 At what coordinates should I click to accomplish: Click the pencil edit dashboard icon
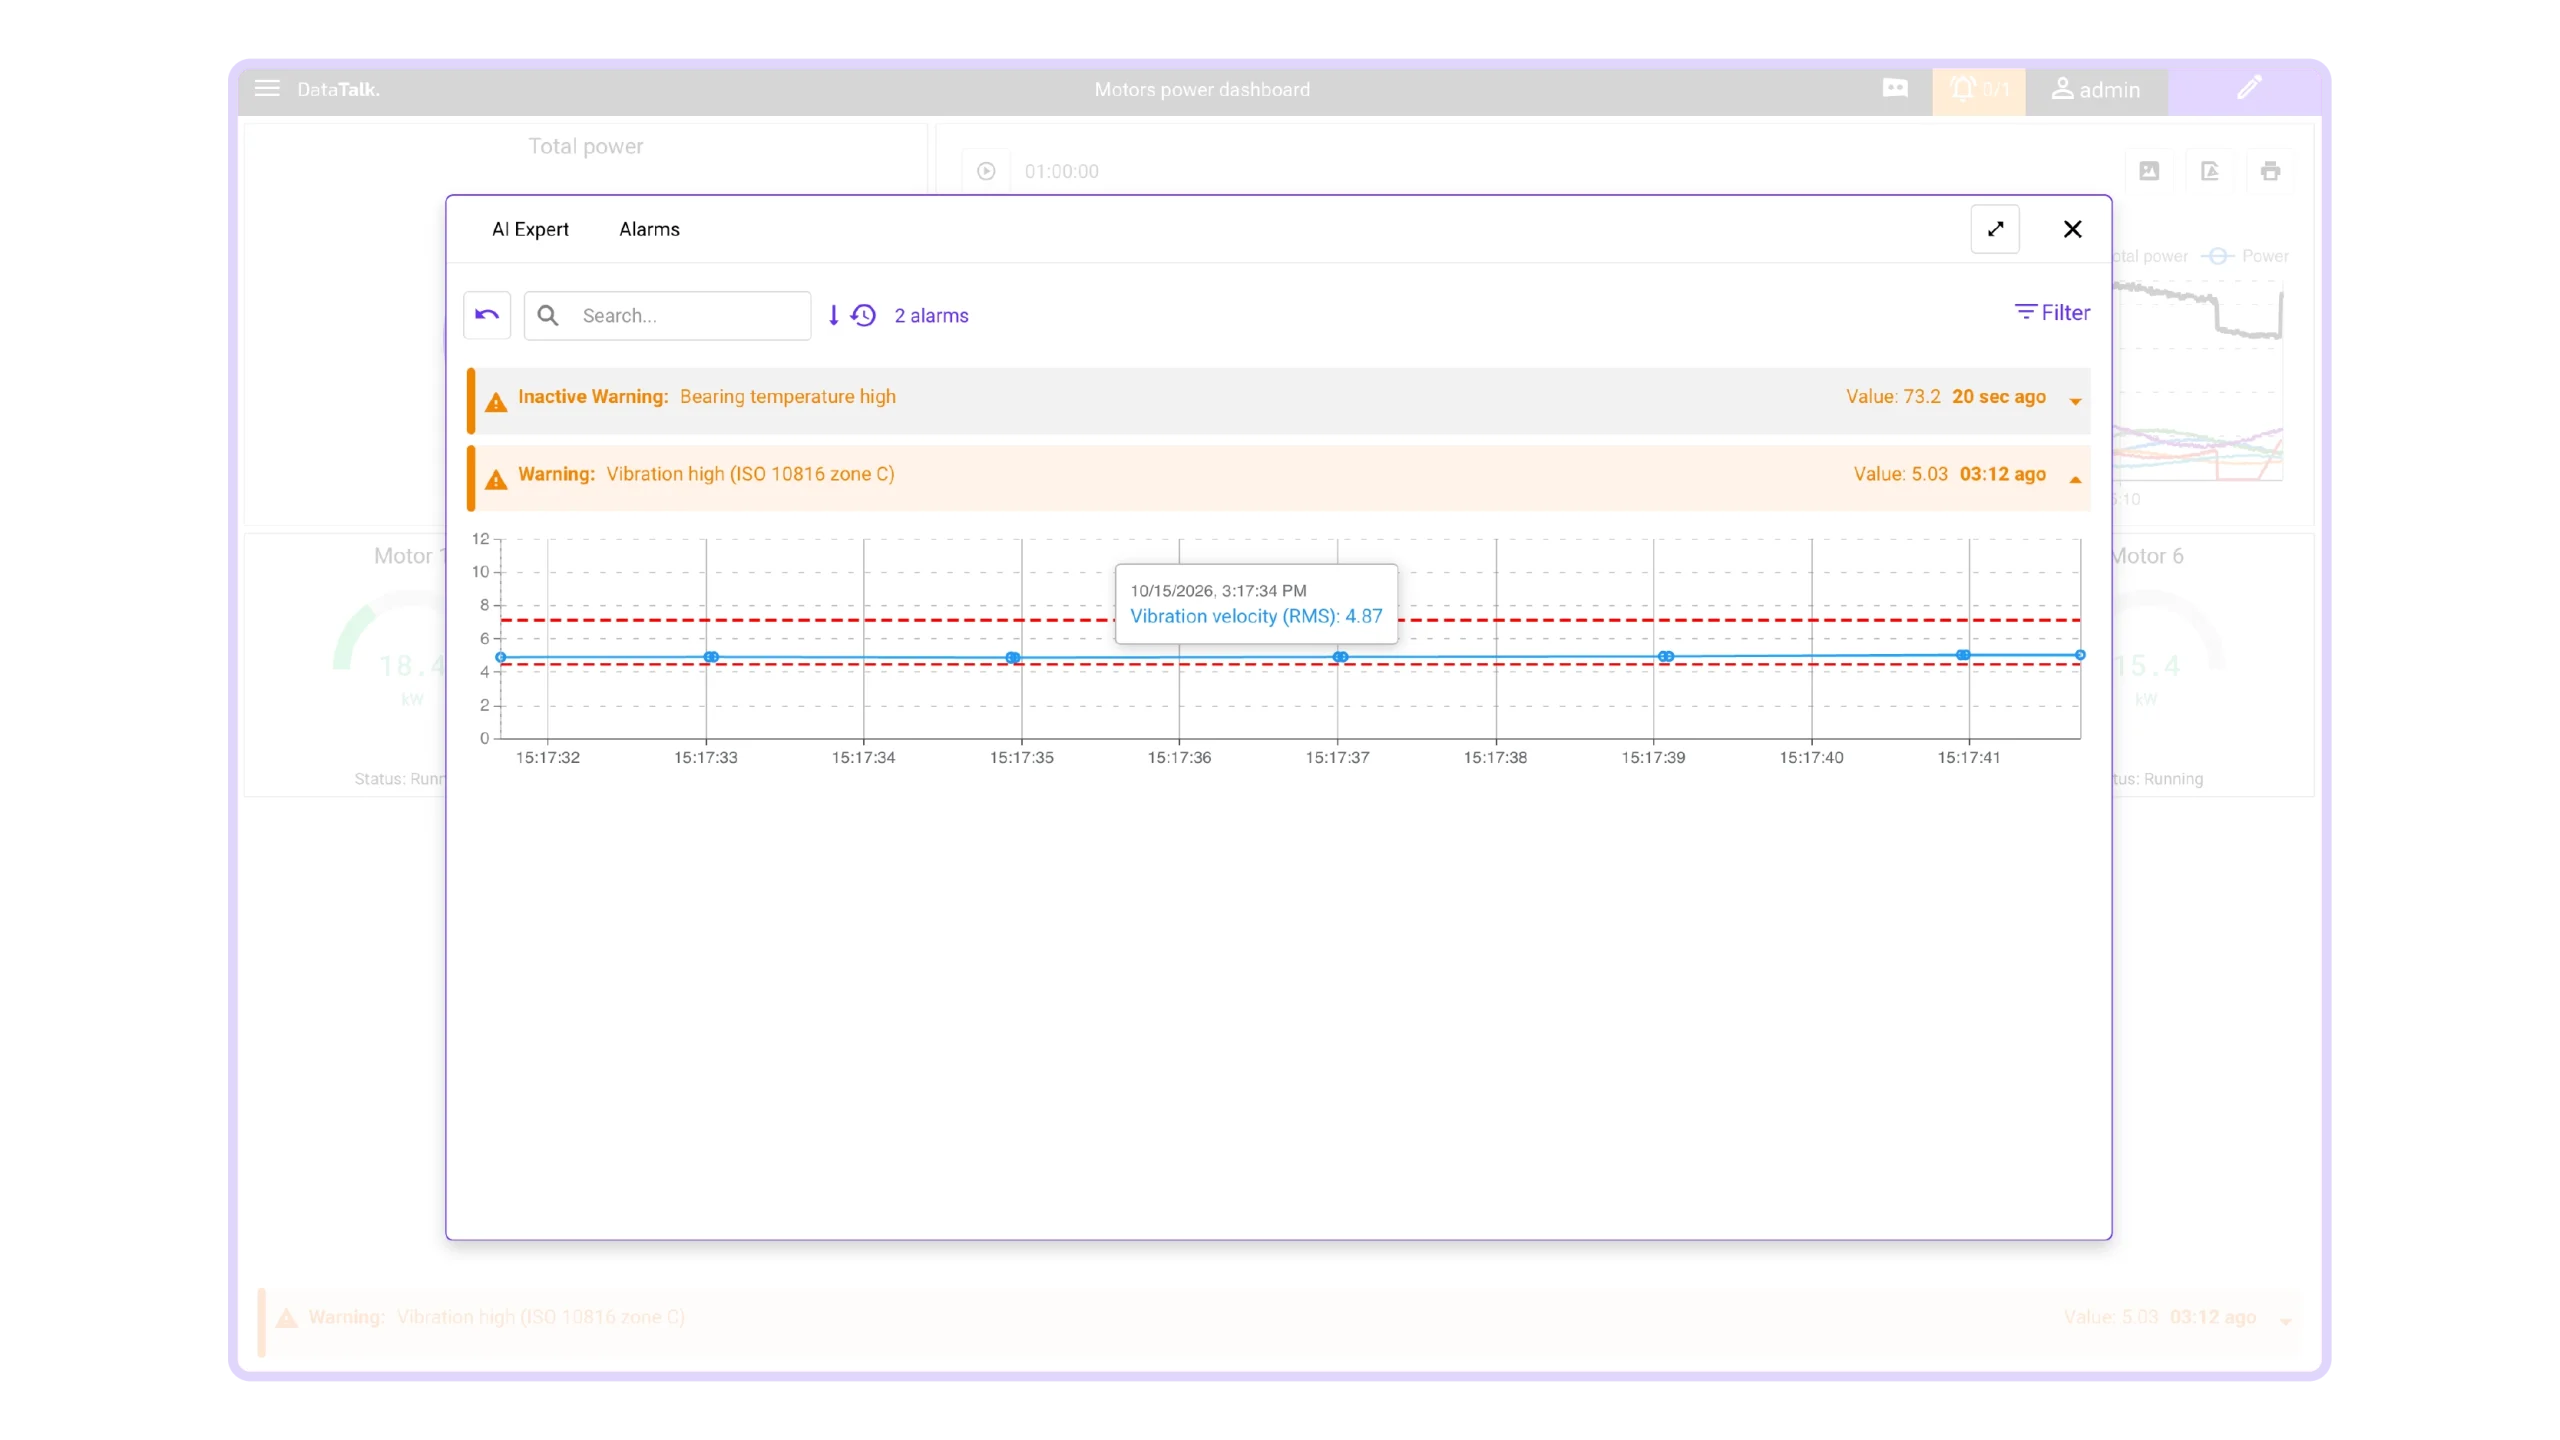click(x=2249, y=88)
